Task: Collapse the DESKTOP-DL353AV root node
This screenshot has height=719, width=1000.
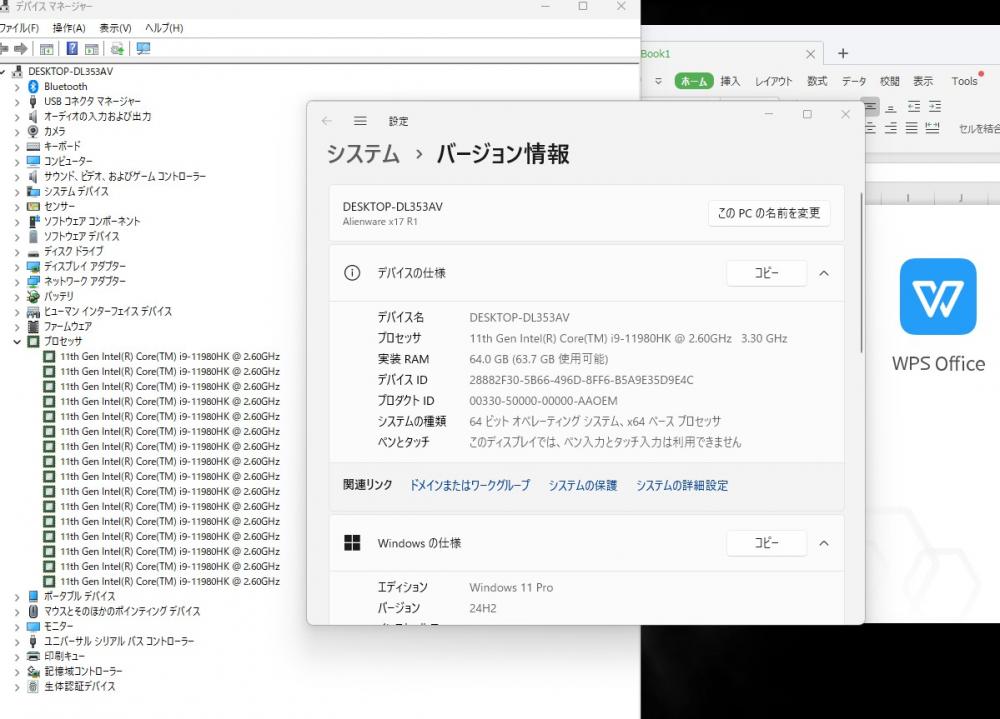Action: click(3, 71)
